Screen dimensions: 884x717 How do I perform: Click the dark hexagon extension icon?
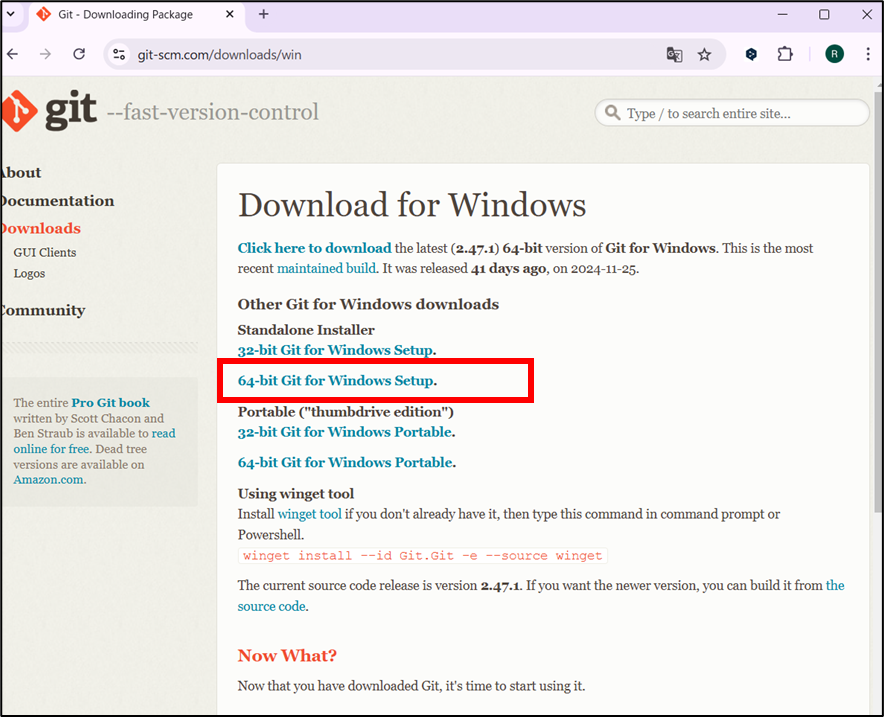751,54
